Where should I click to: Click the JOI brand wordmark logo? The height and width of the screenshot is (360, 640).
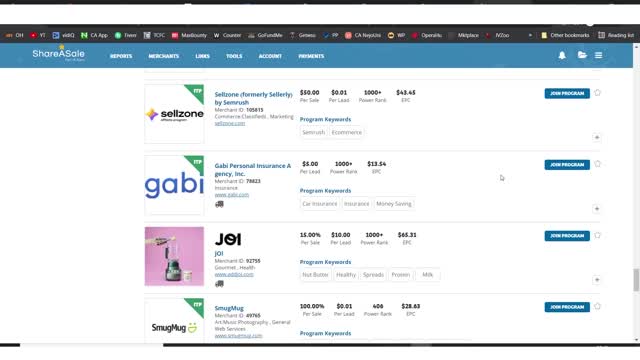click(x=228, y=239)
